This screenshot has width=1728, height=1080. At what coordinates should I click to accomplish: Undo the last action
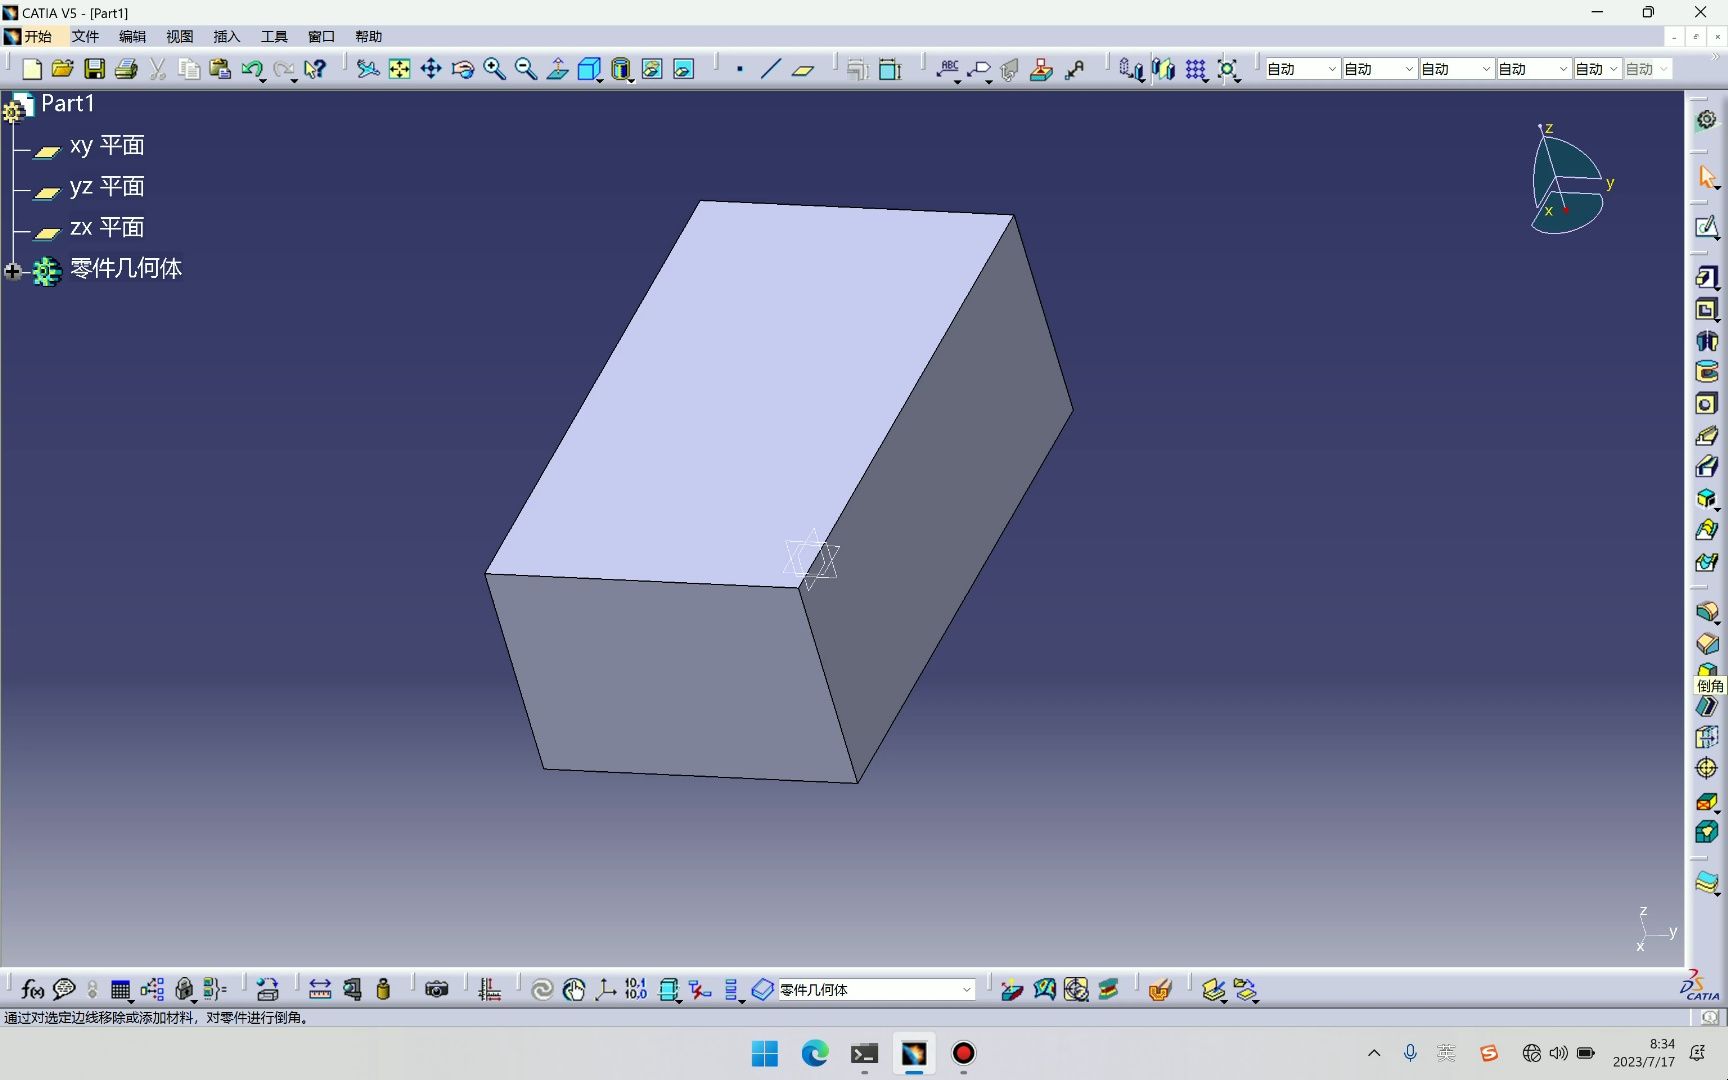coord(251,69)
